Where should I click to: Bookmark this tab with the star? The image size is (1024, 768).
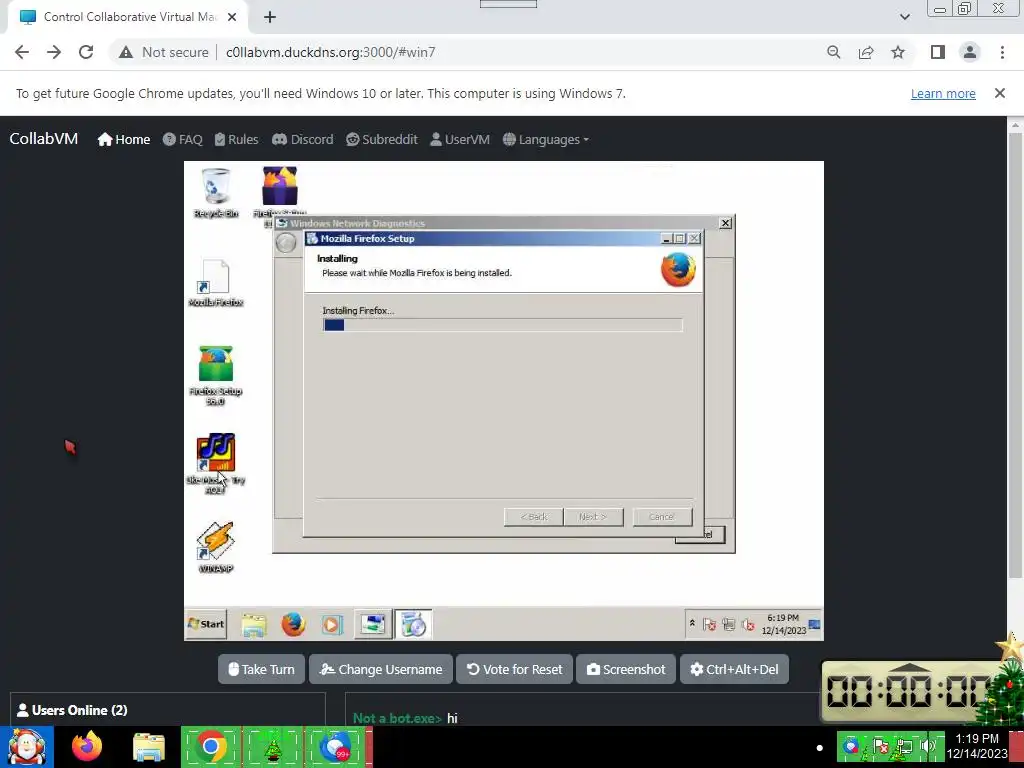[898, 52]
